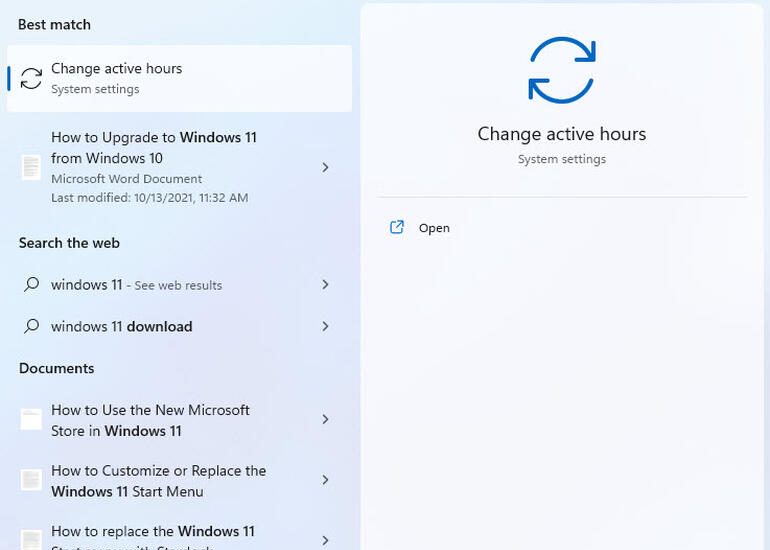Click the Documents section heading
Image resolution: width=770 pixels, height=550 pixels.
(56, 368)
